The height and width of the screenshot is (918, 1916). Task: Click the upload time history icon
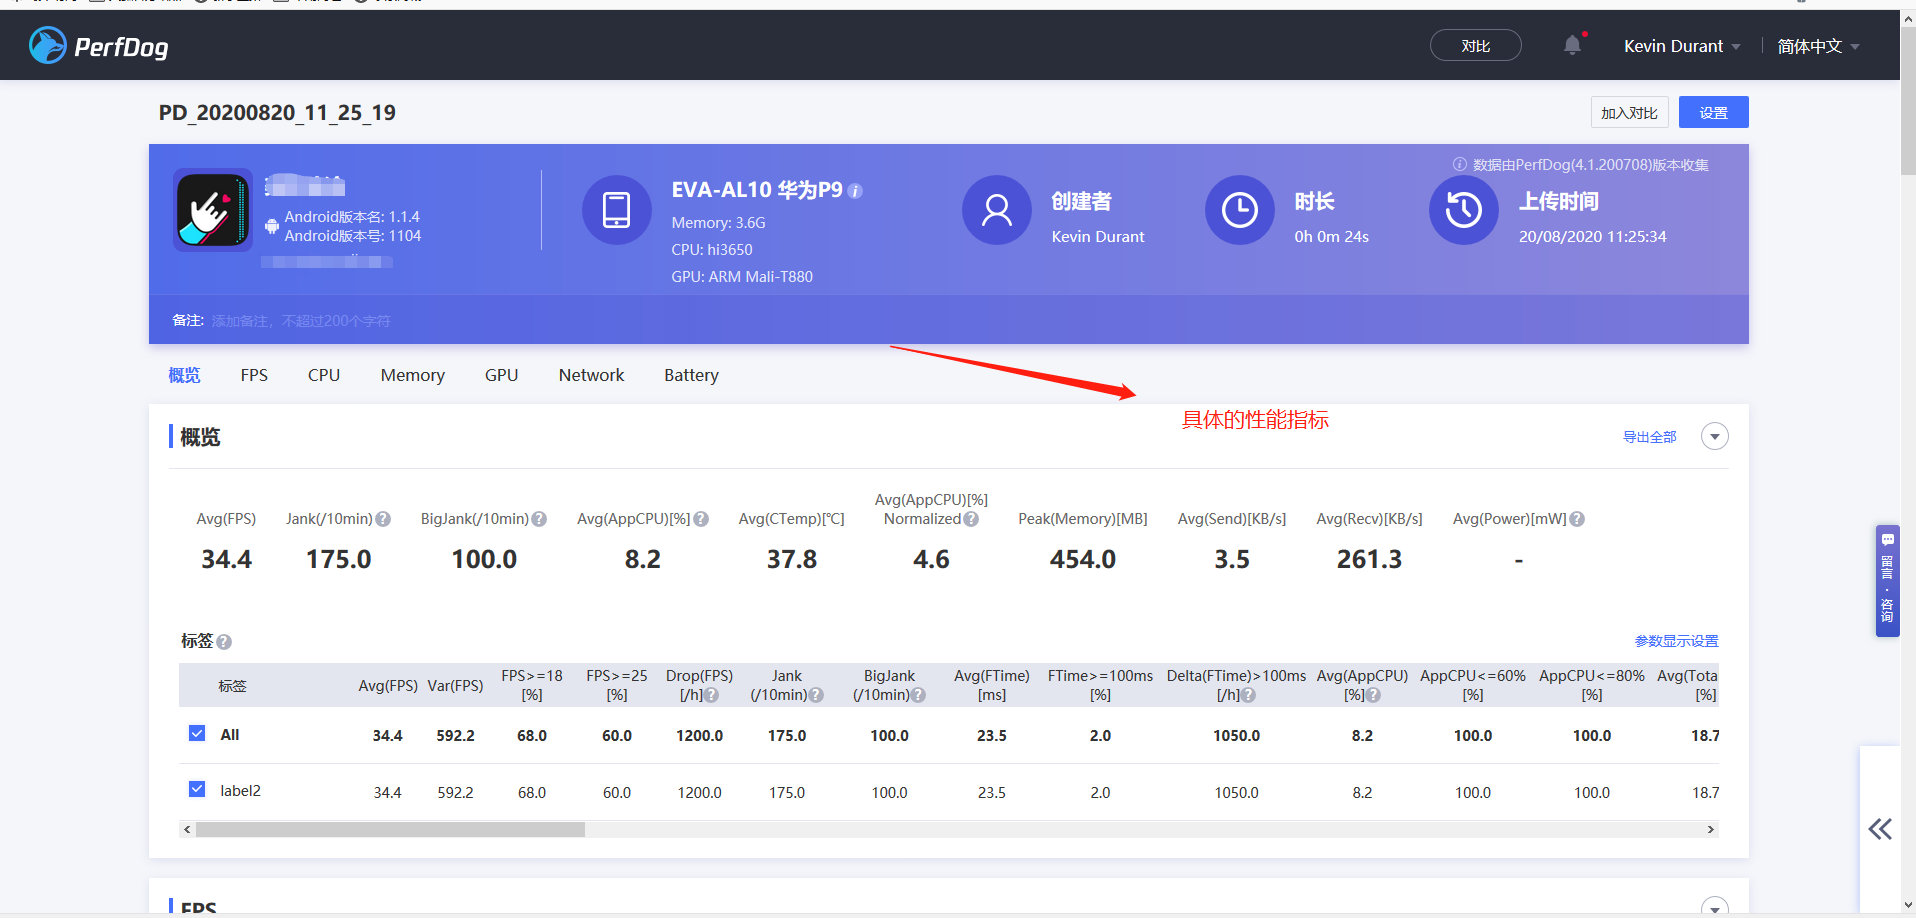click(1463, 210)
